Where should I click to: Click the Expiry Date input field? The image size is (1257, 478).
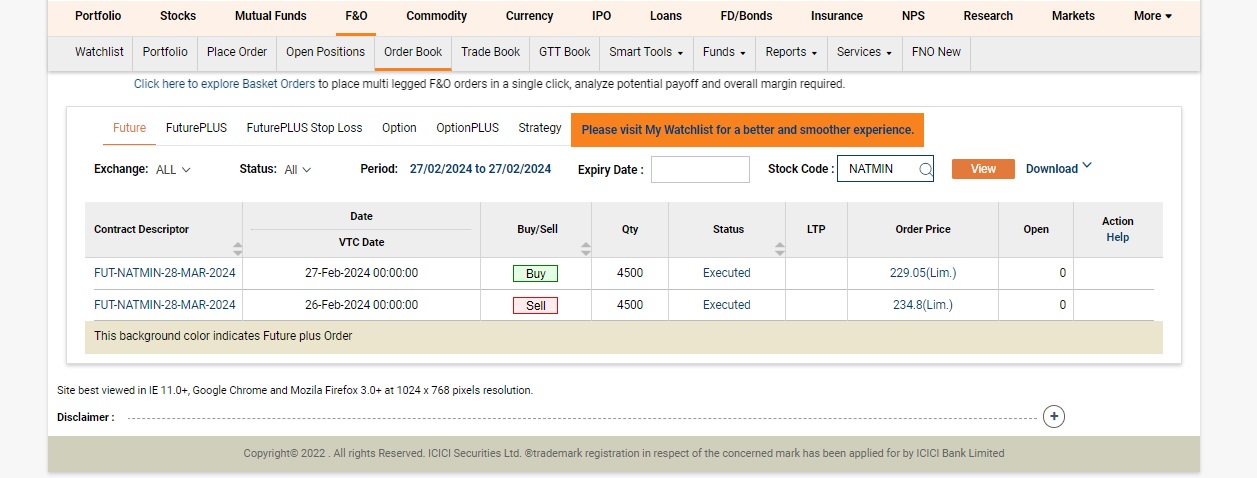[x=699, y=170]
